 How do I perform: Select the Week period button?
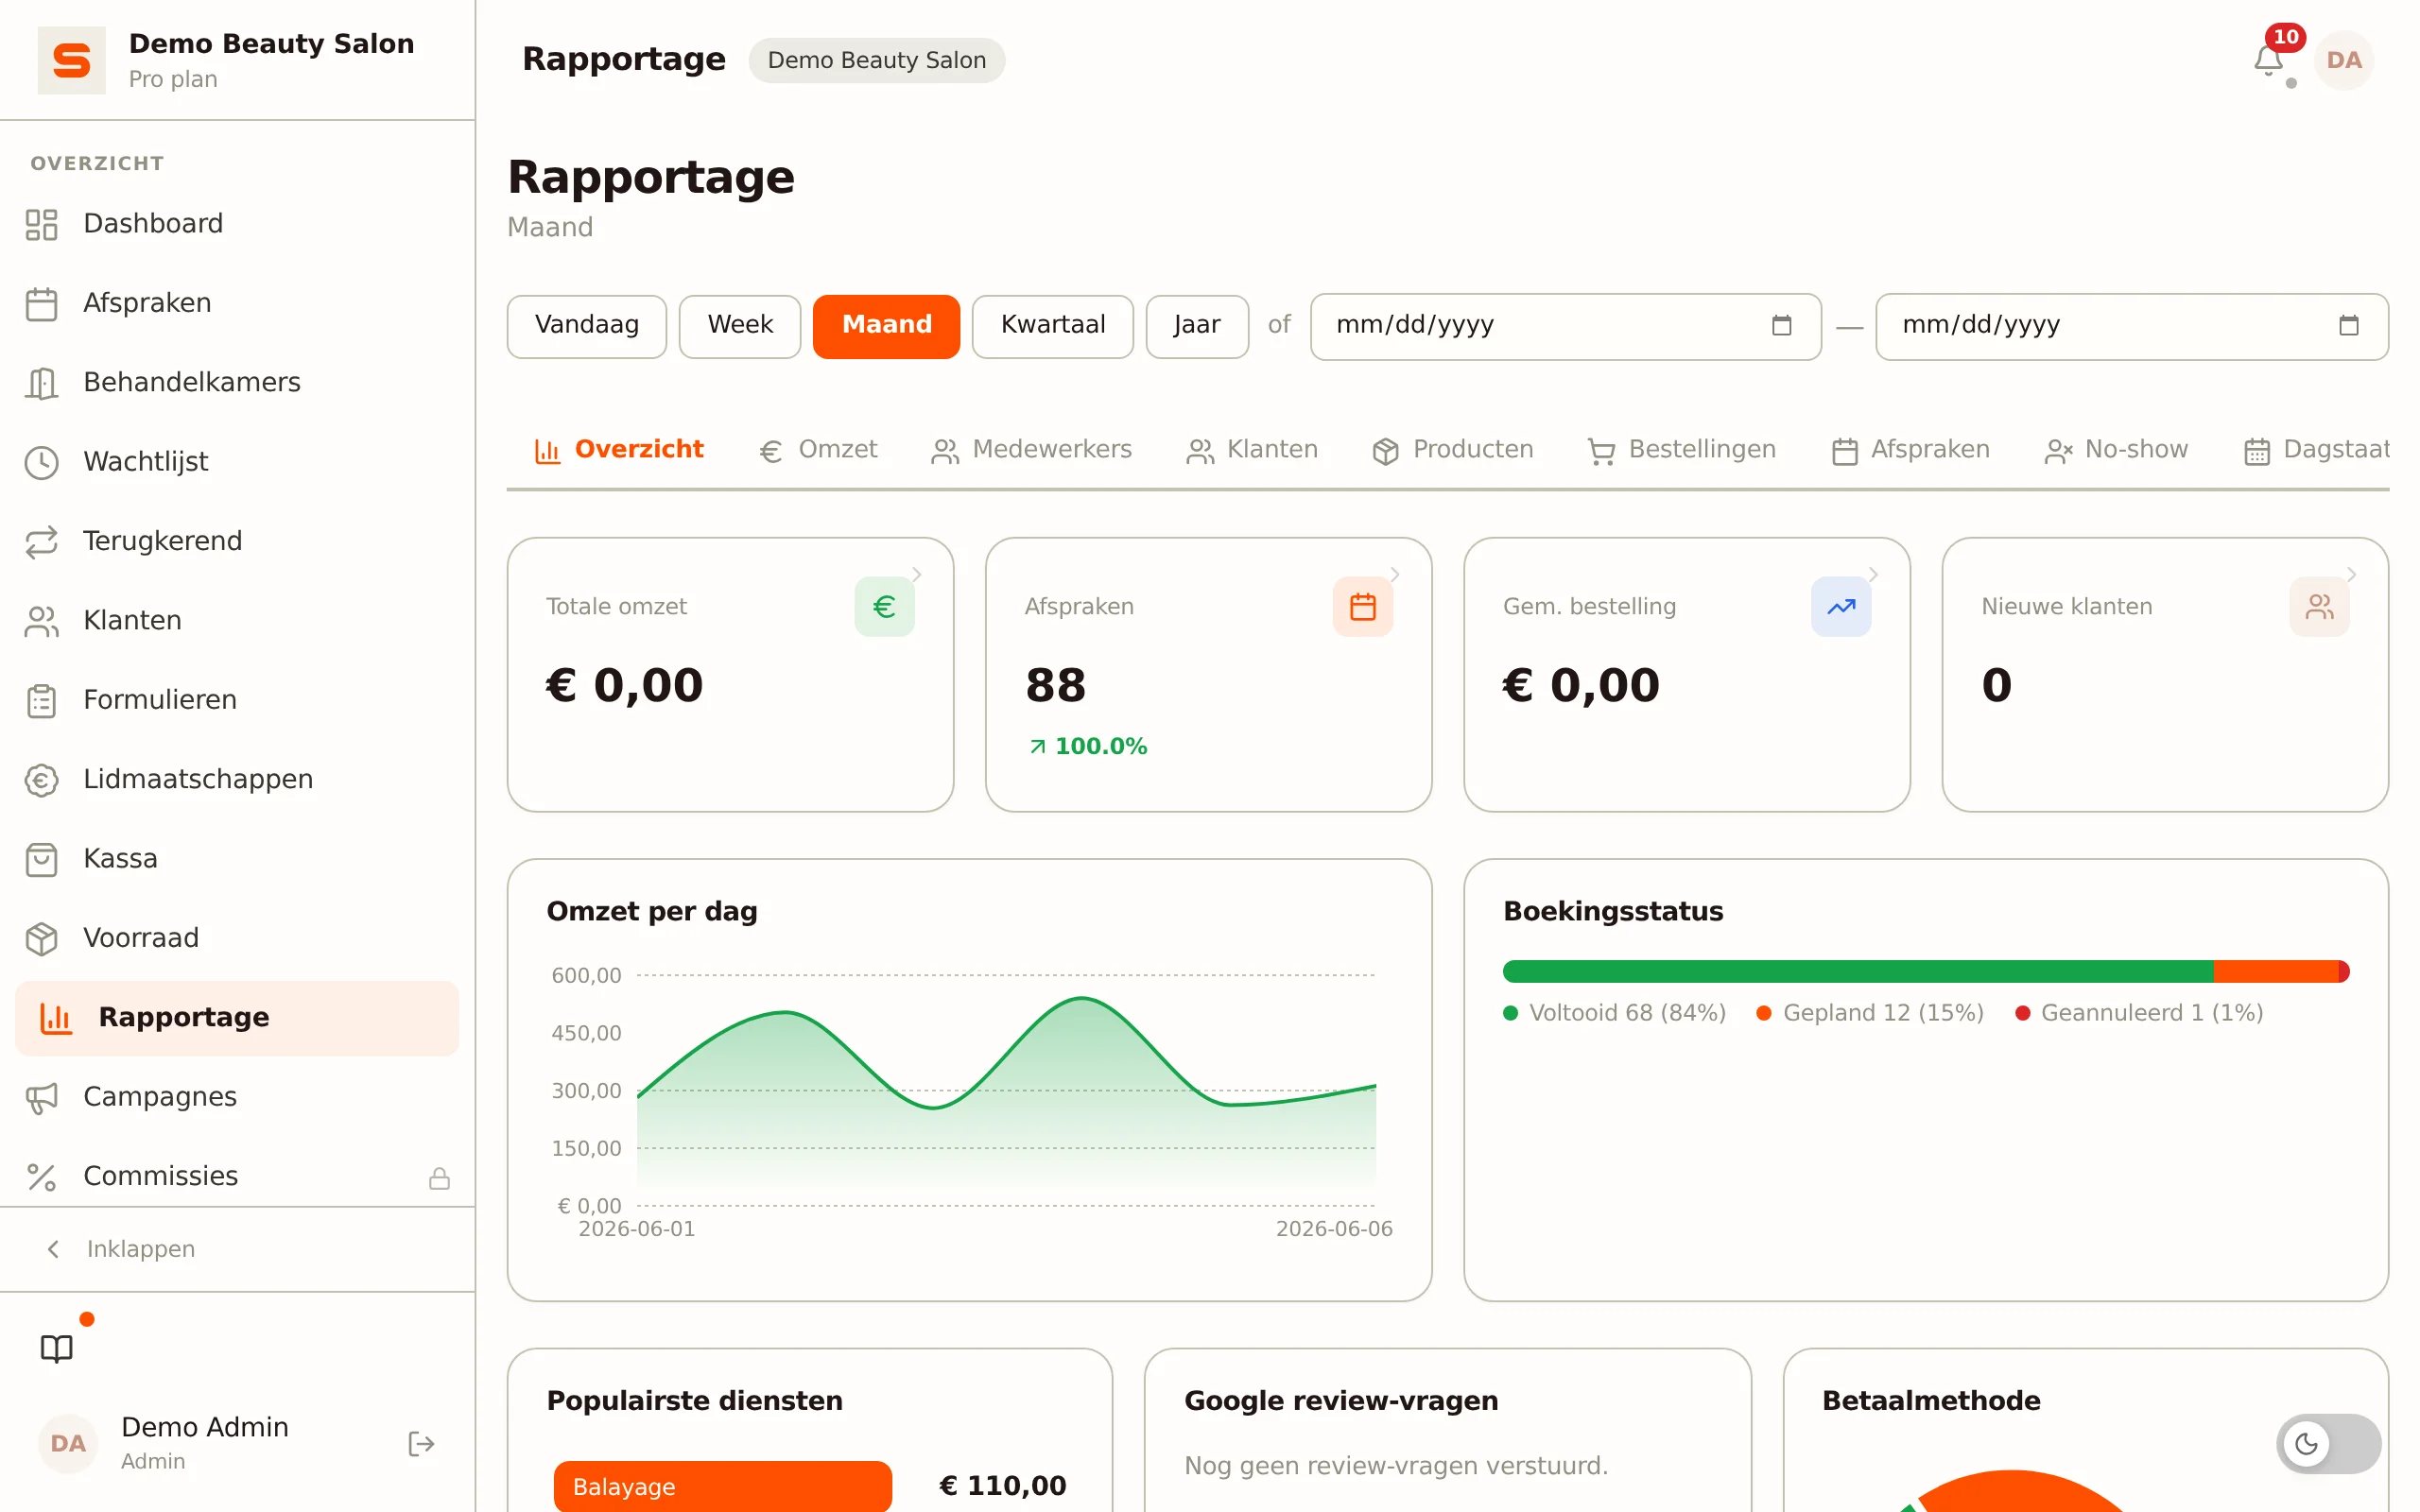(x=740, y=326)
